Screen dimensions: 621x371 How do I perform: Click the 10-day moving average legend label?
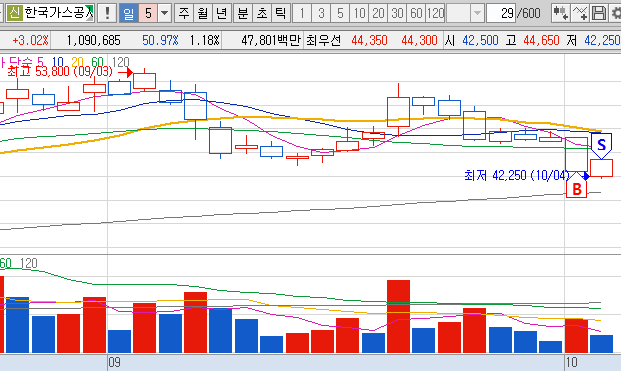click(x=57, y=62)
